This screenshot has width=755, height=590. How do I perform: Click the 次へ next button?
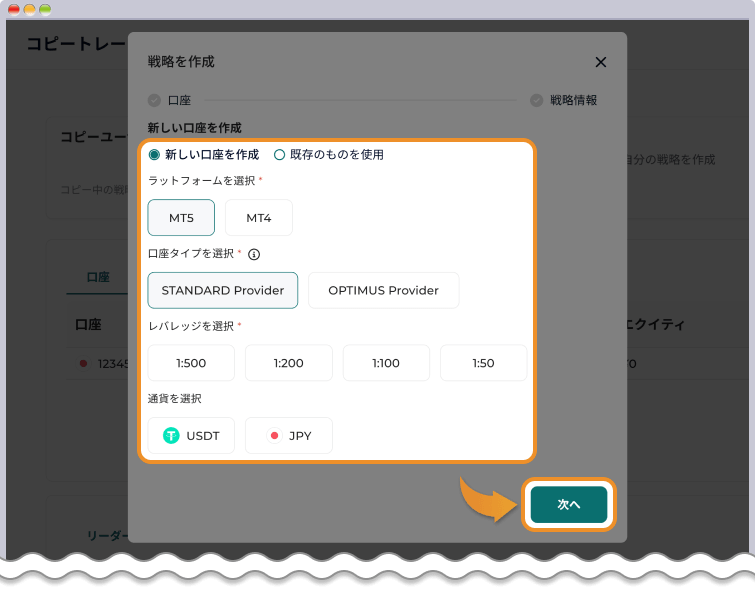pos(569,504)
